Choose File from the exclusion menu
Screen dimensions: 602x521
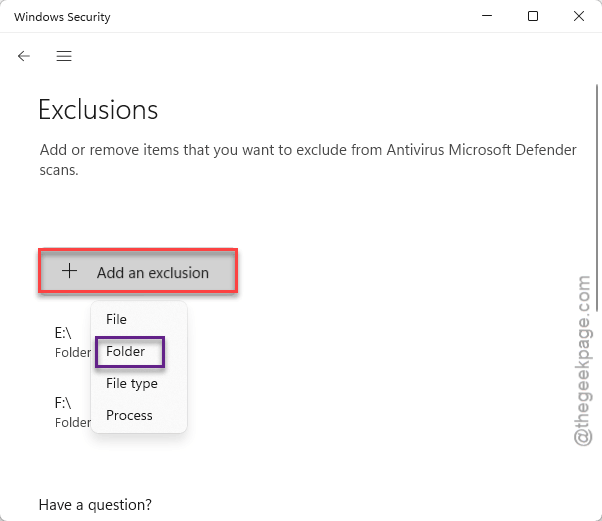(139, 319)
